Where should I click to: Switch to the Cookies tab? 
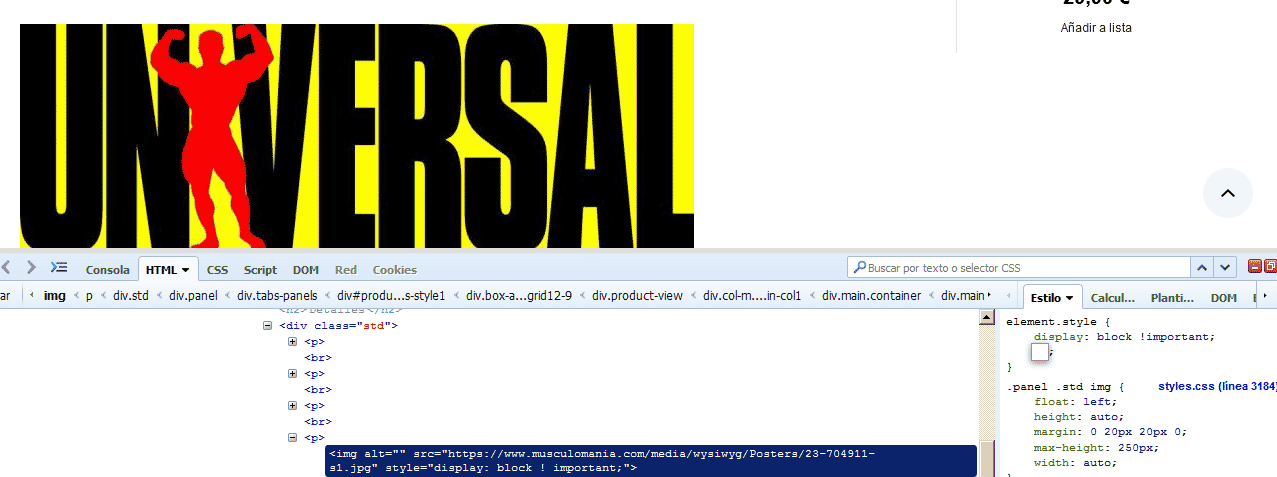(394, 270)
